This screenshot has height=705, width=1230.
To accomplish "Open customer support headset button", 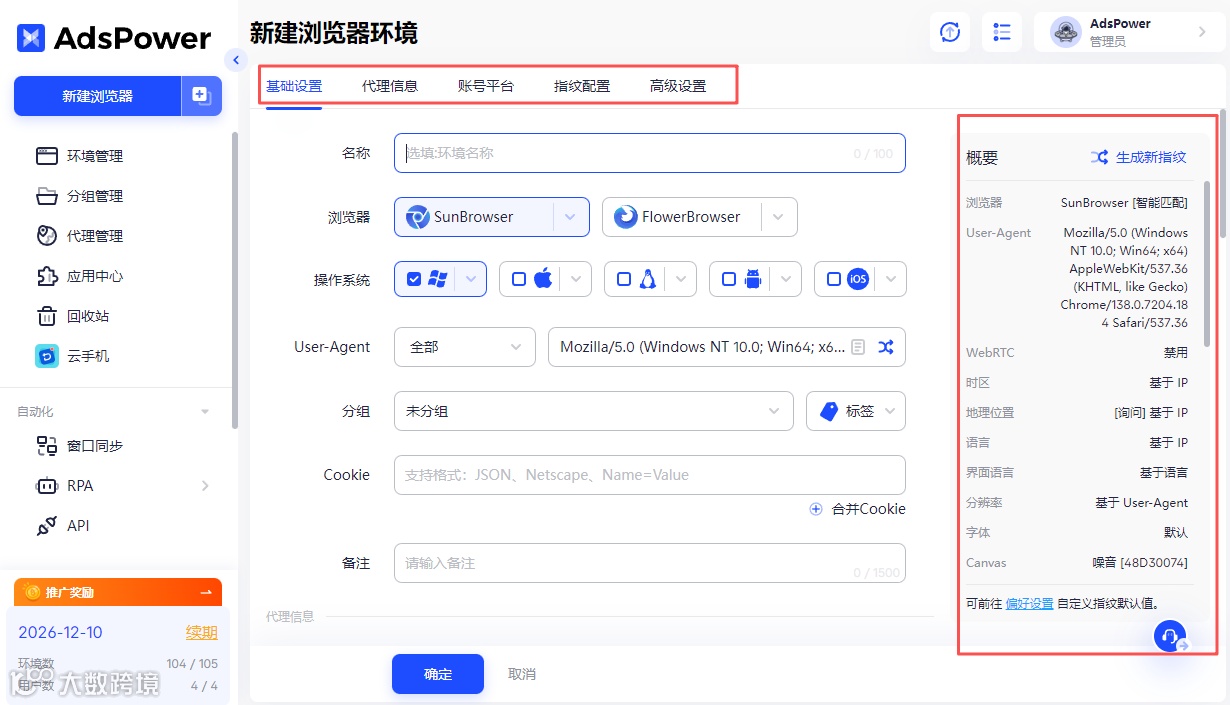I will [x=1170, y=636].
